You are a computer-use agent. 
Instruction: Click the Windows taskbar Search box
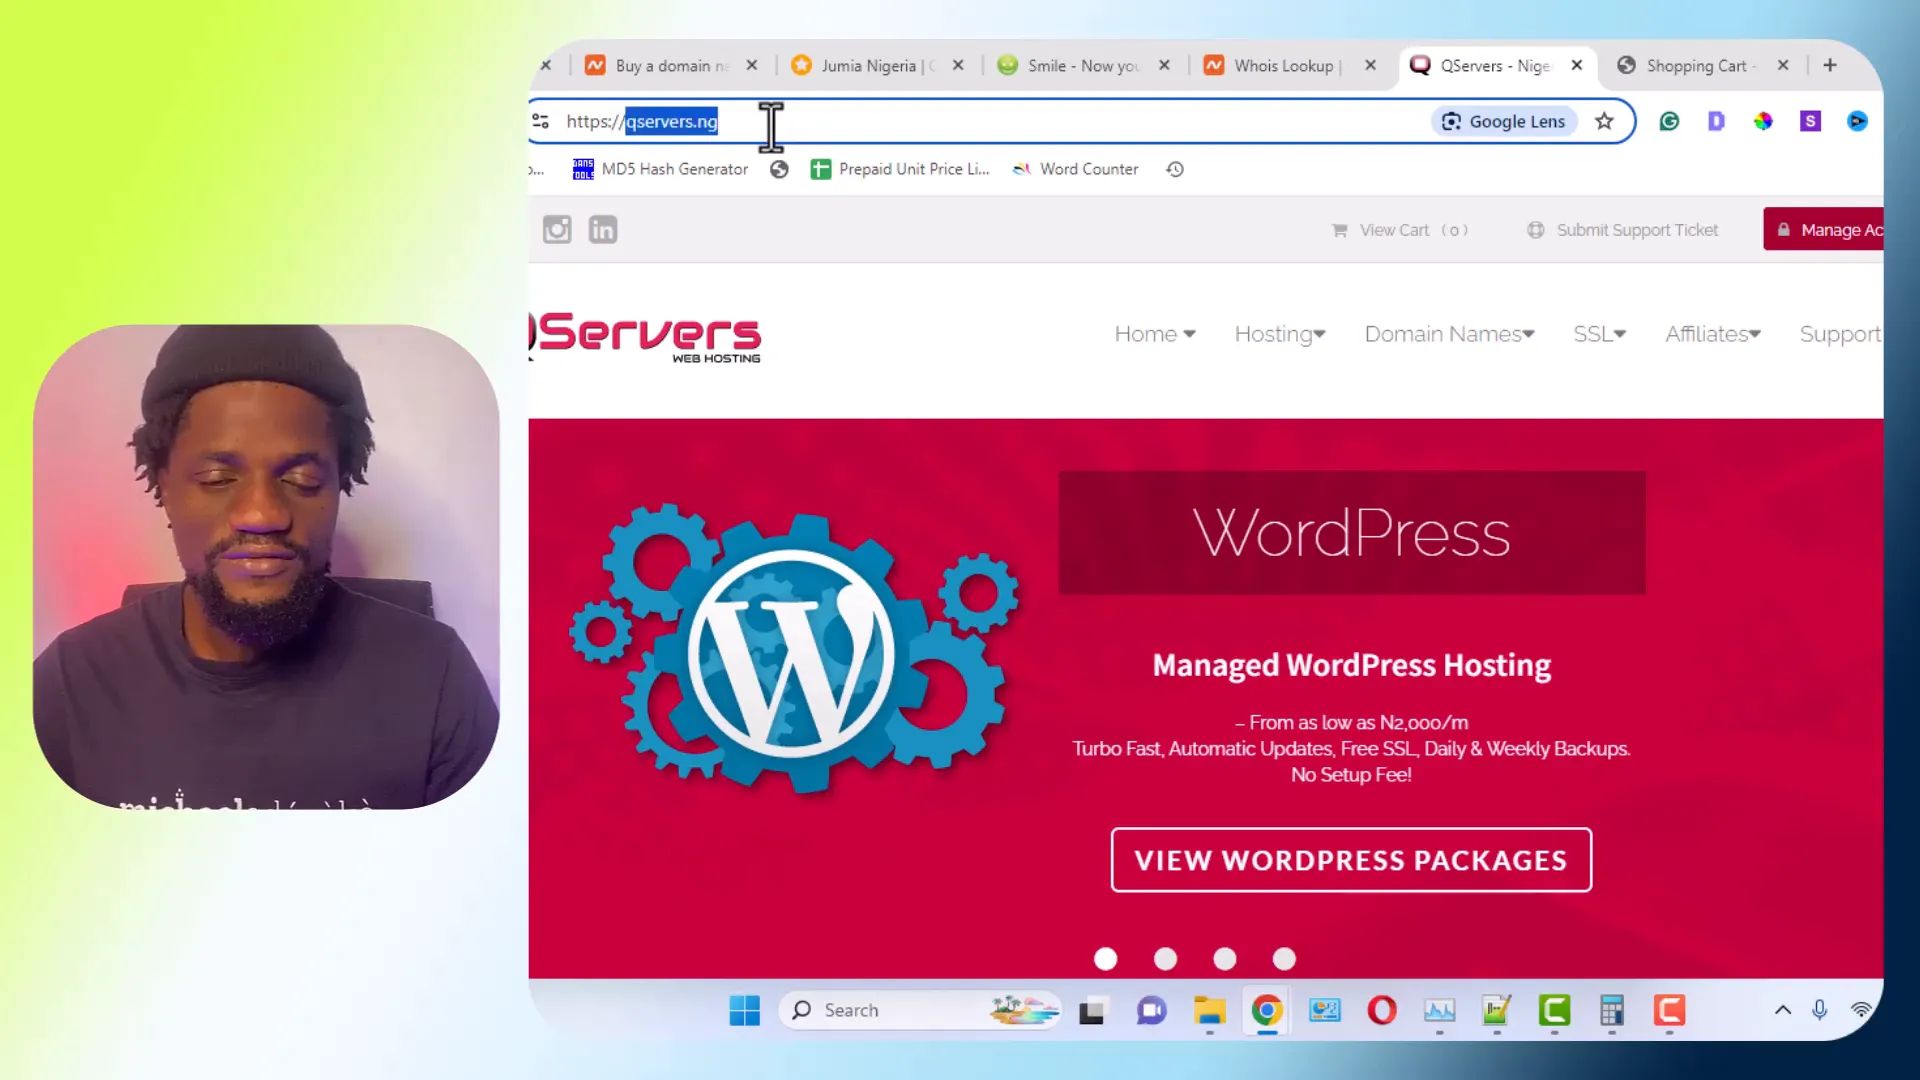[920, 1011]
